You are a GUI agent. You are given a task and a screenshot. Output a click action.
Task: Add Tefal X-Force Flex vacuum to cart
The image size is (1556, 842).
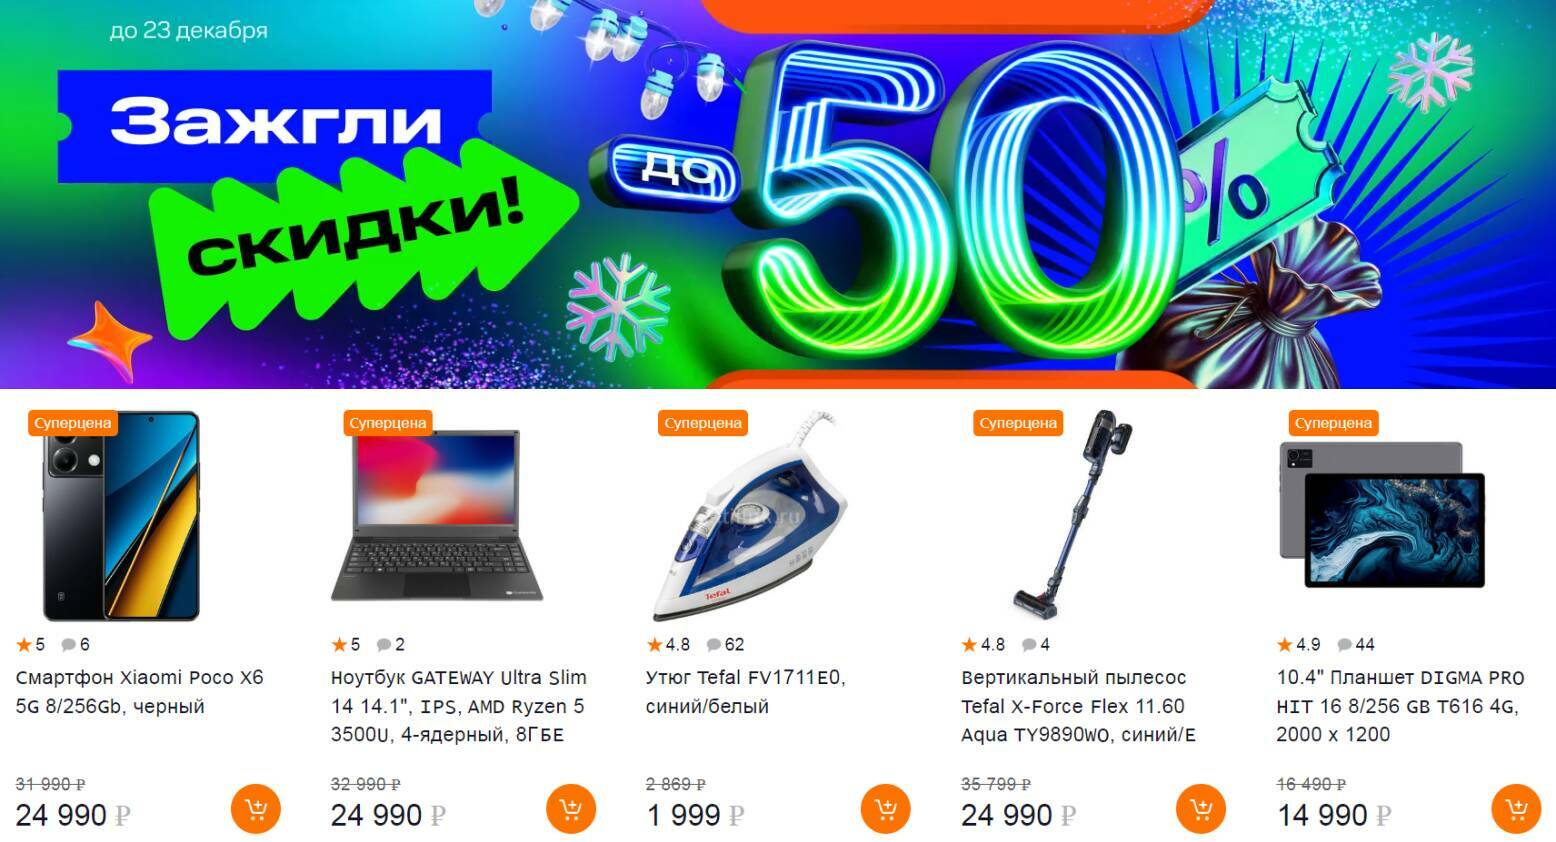point(1201,809)
